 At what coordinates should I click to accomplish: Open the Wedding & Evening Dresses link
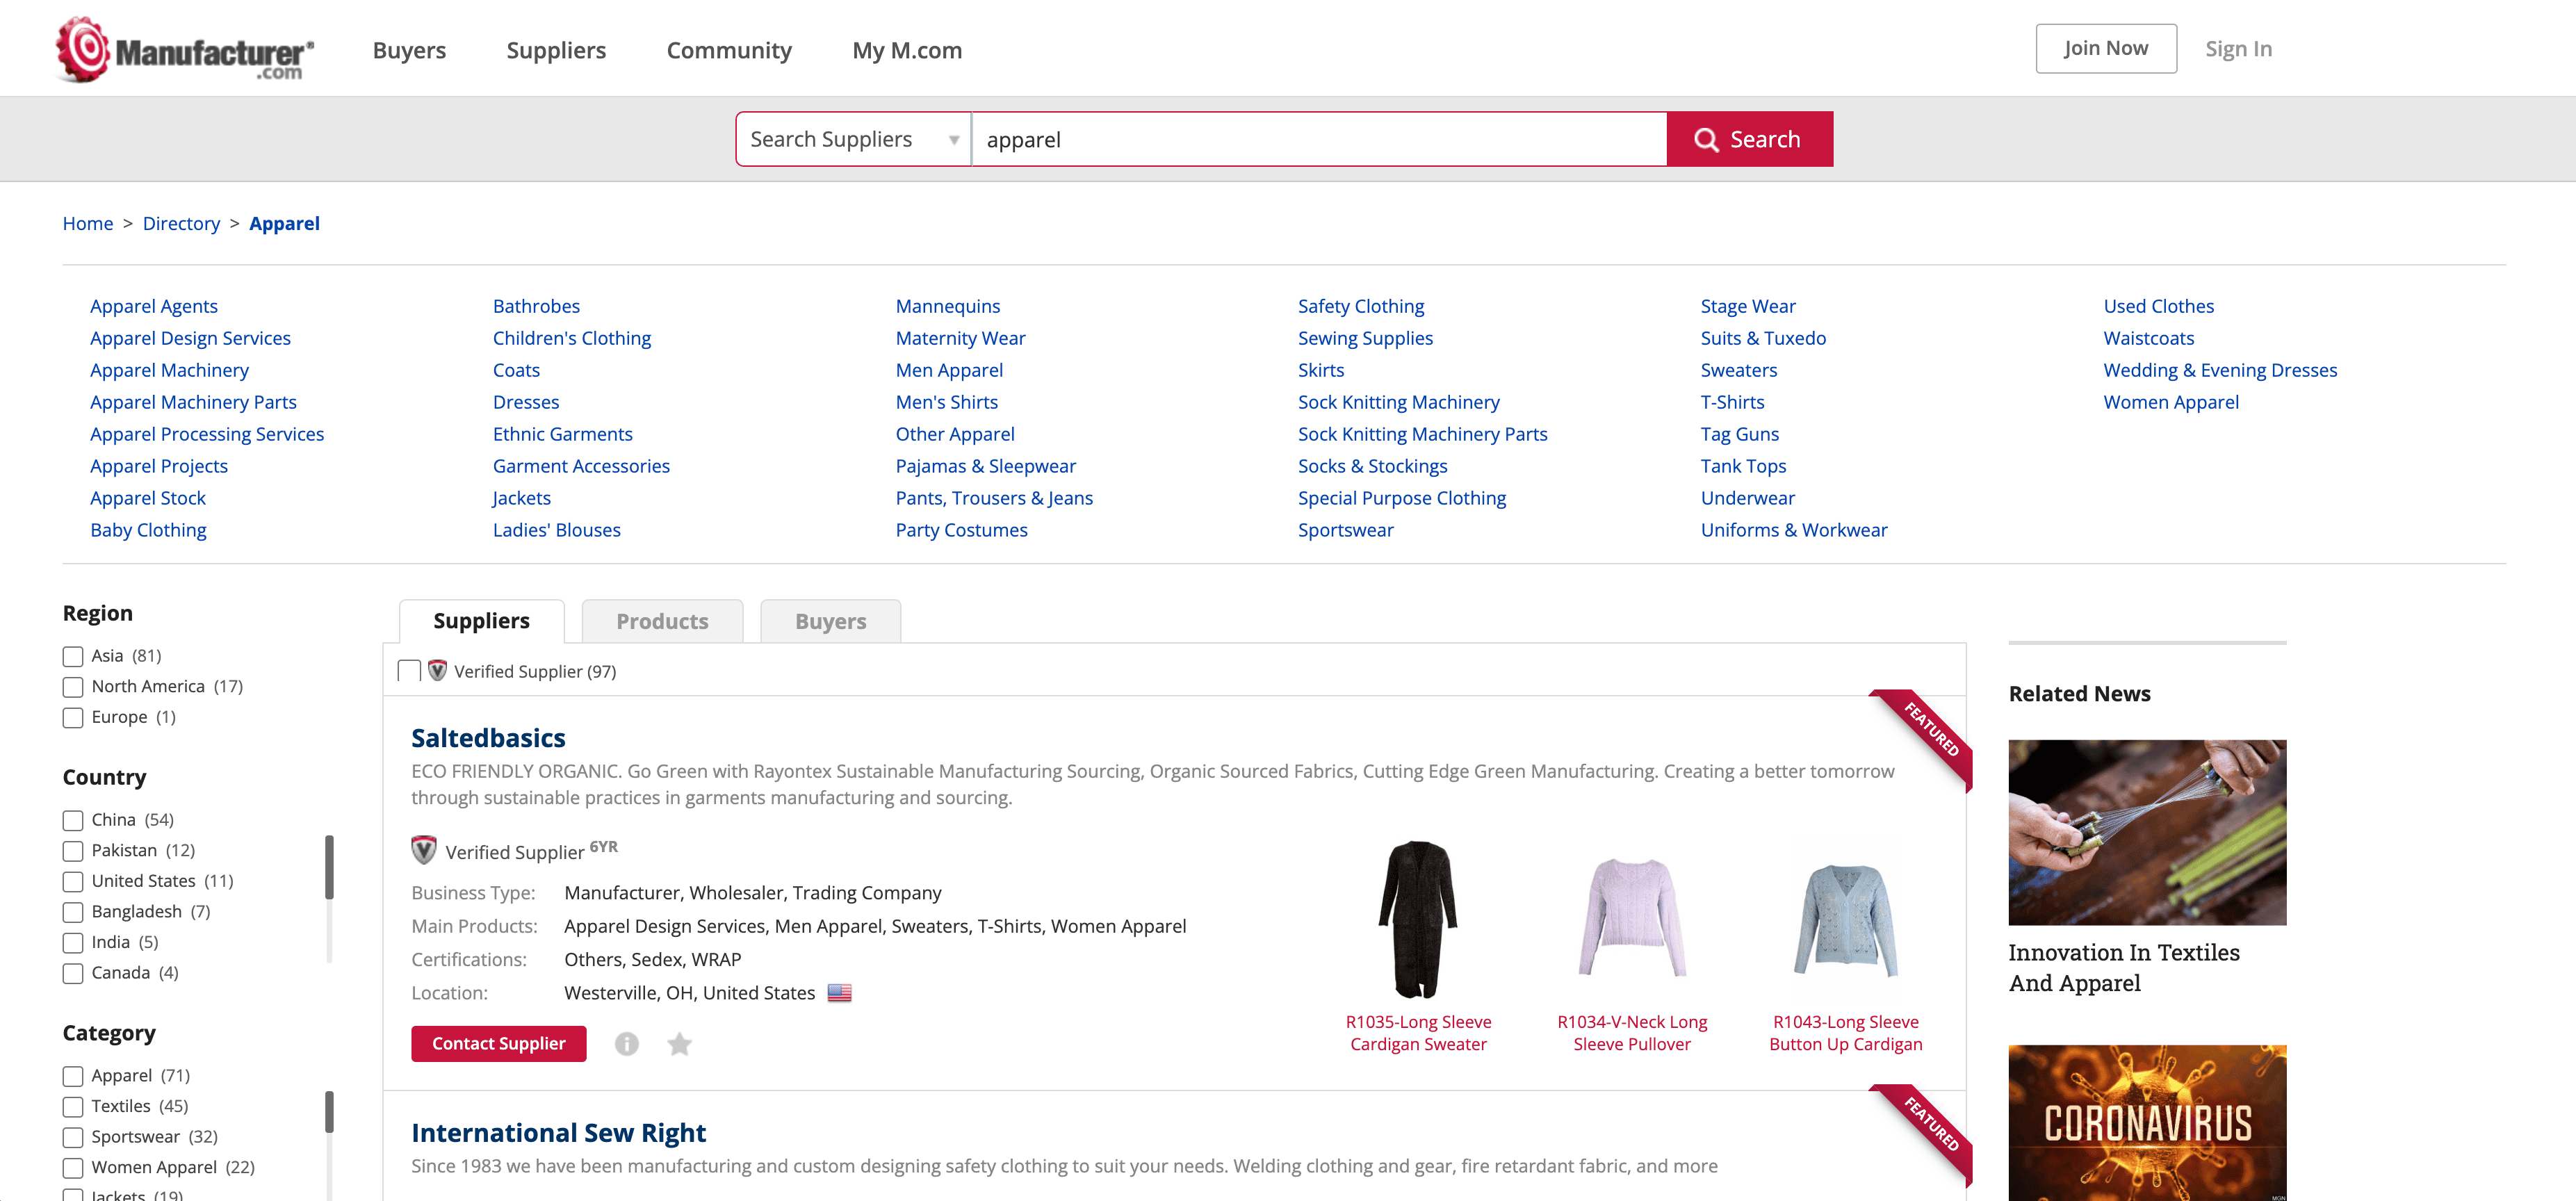2219,370
